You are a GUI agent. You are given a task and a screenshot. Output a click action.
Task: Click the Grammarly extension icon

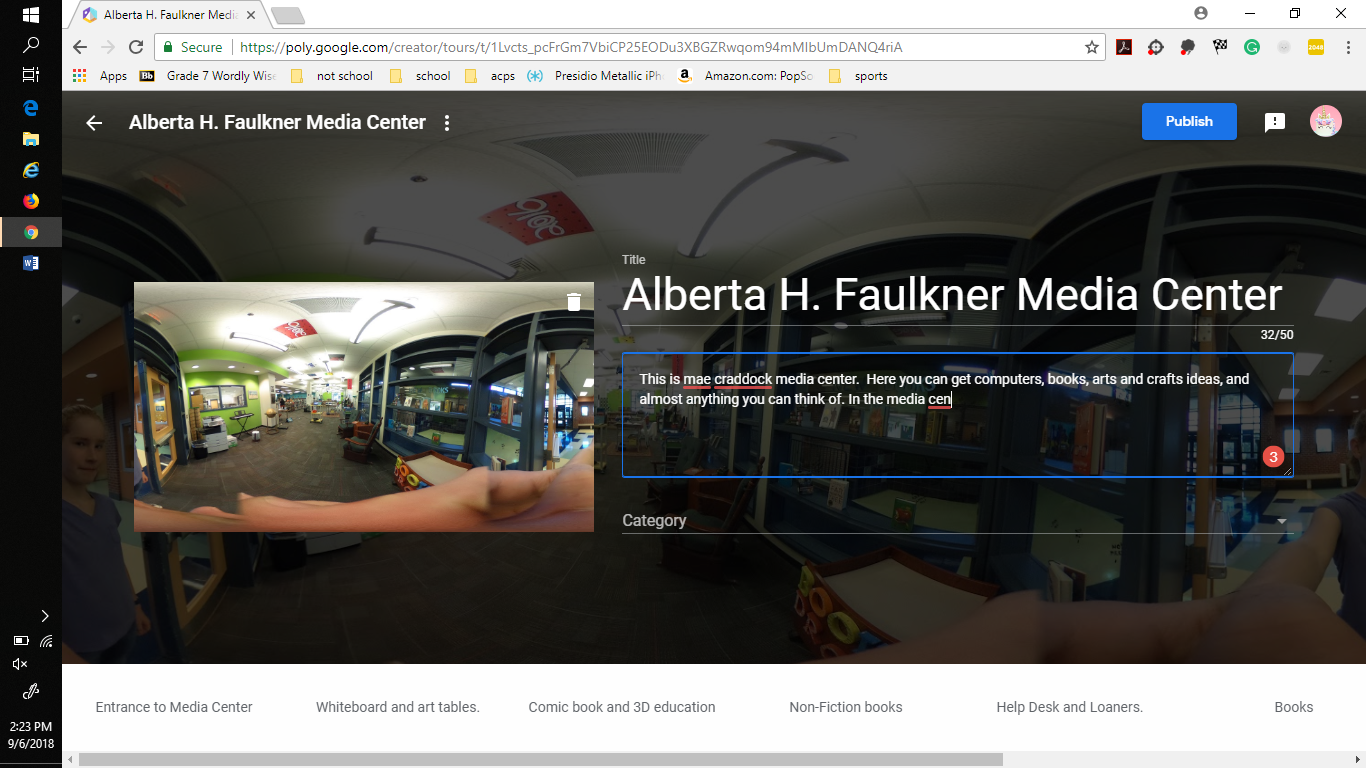(1251, 47)
